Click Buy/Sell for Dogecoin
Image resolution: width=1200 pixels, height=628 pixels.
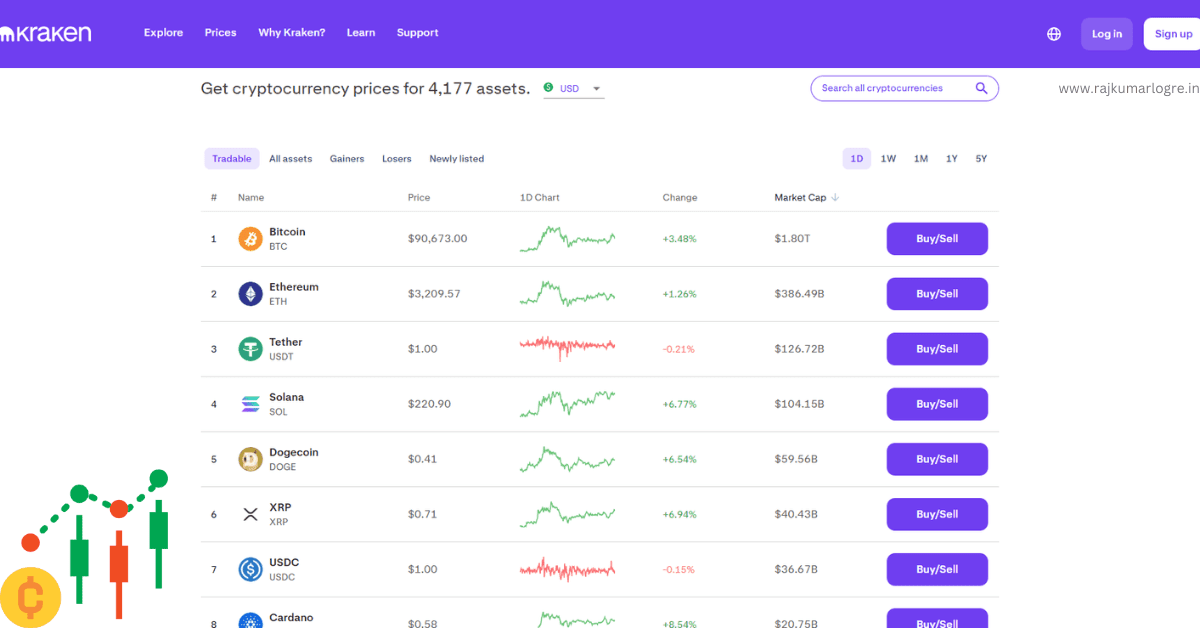937,459
